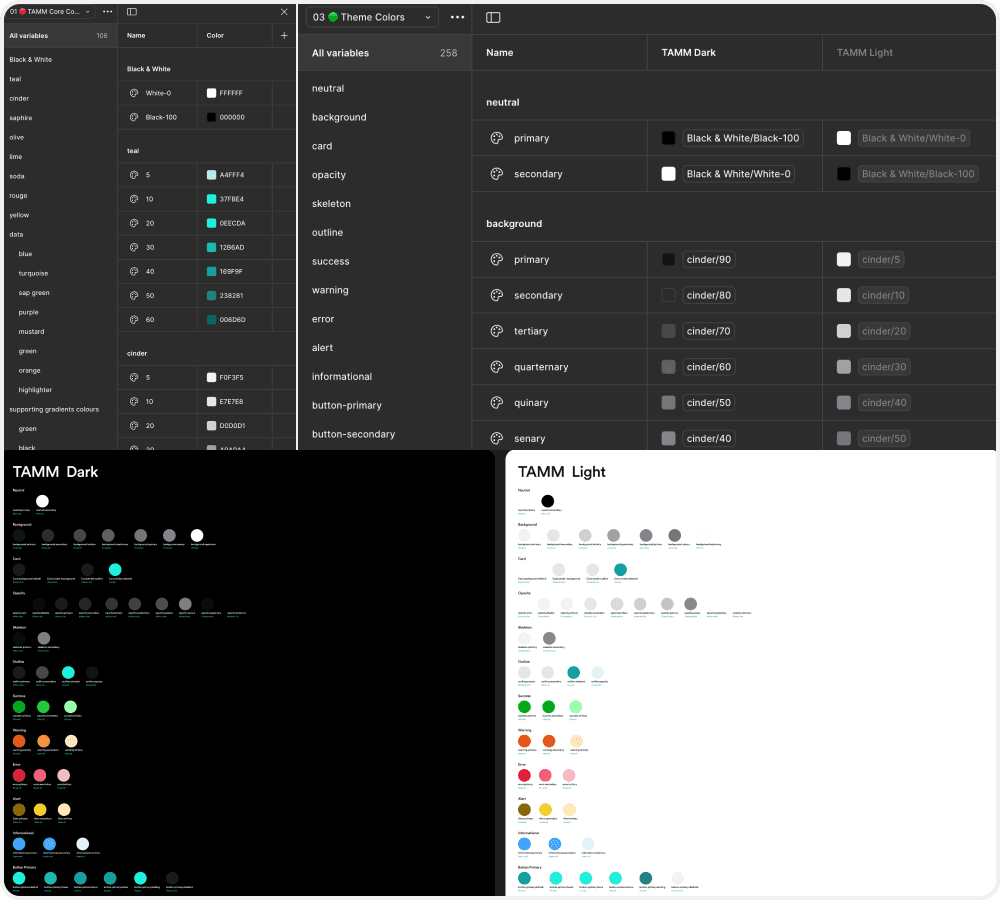Viewport: 1000px width, 900px height.
Task: Click the cinder/40 chip in TAMM Dark column
Action: click(709, 438)
